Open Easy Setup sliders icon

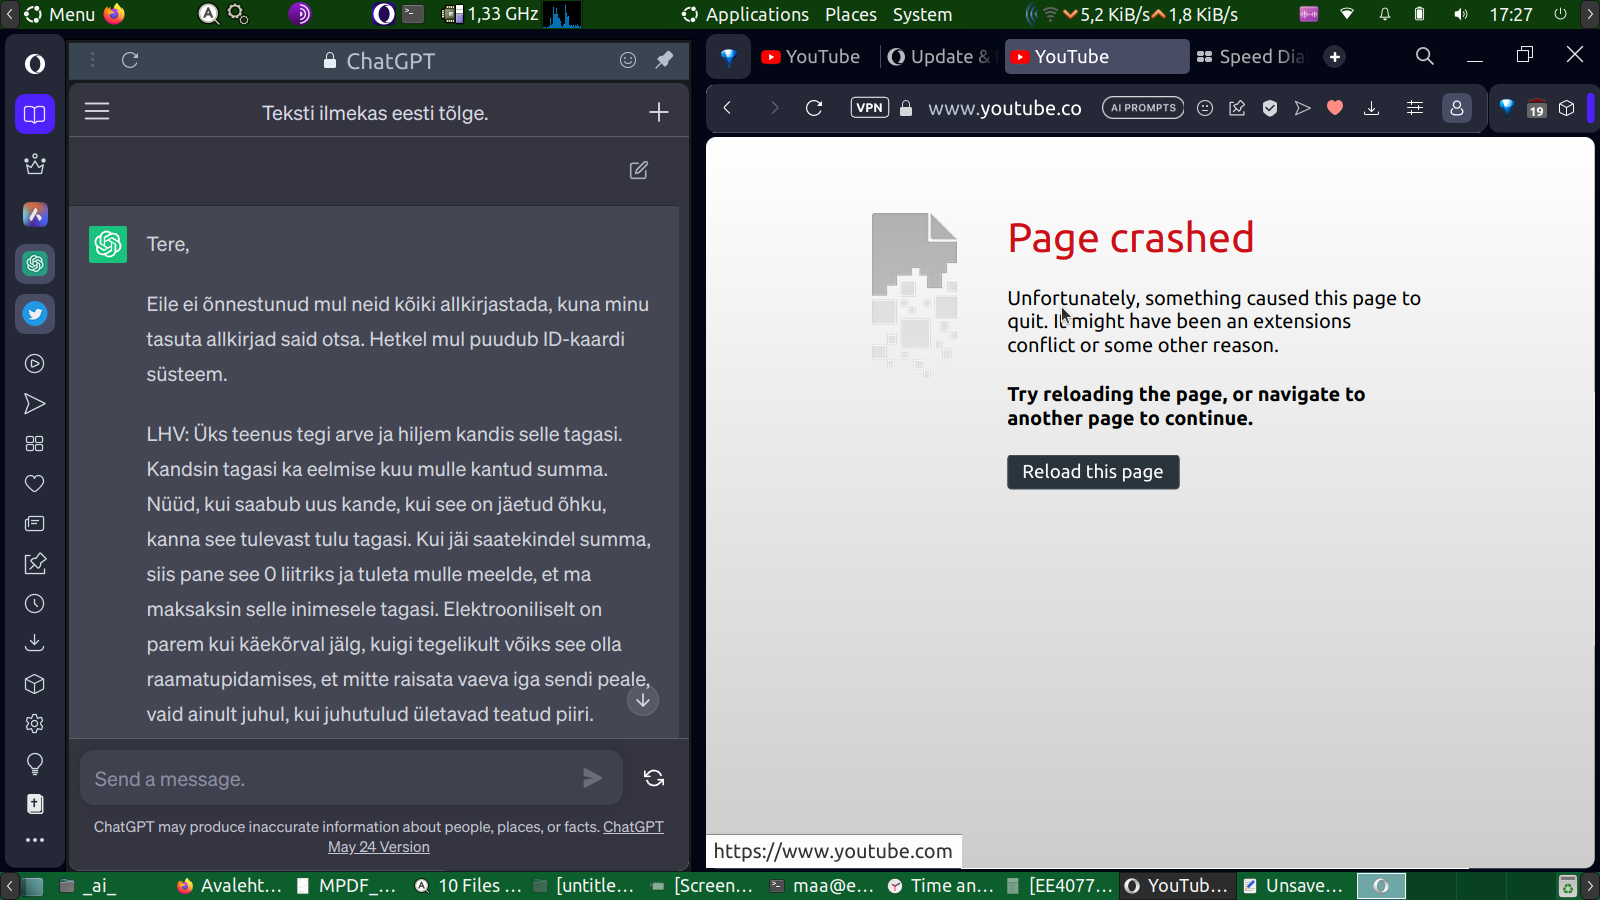point(1415,108)
